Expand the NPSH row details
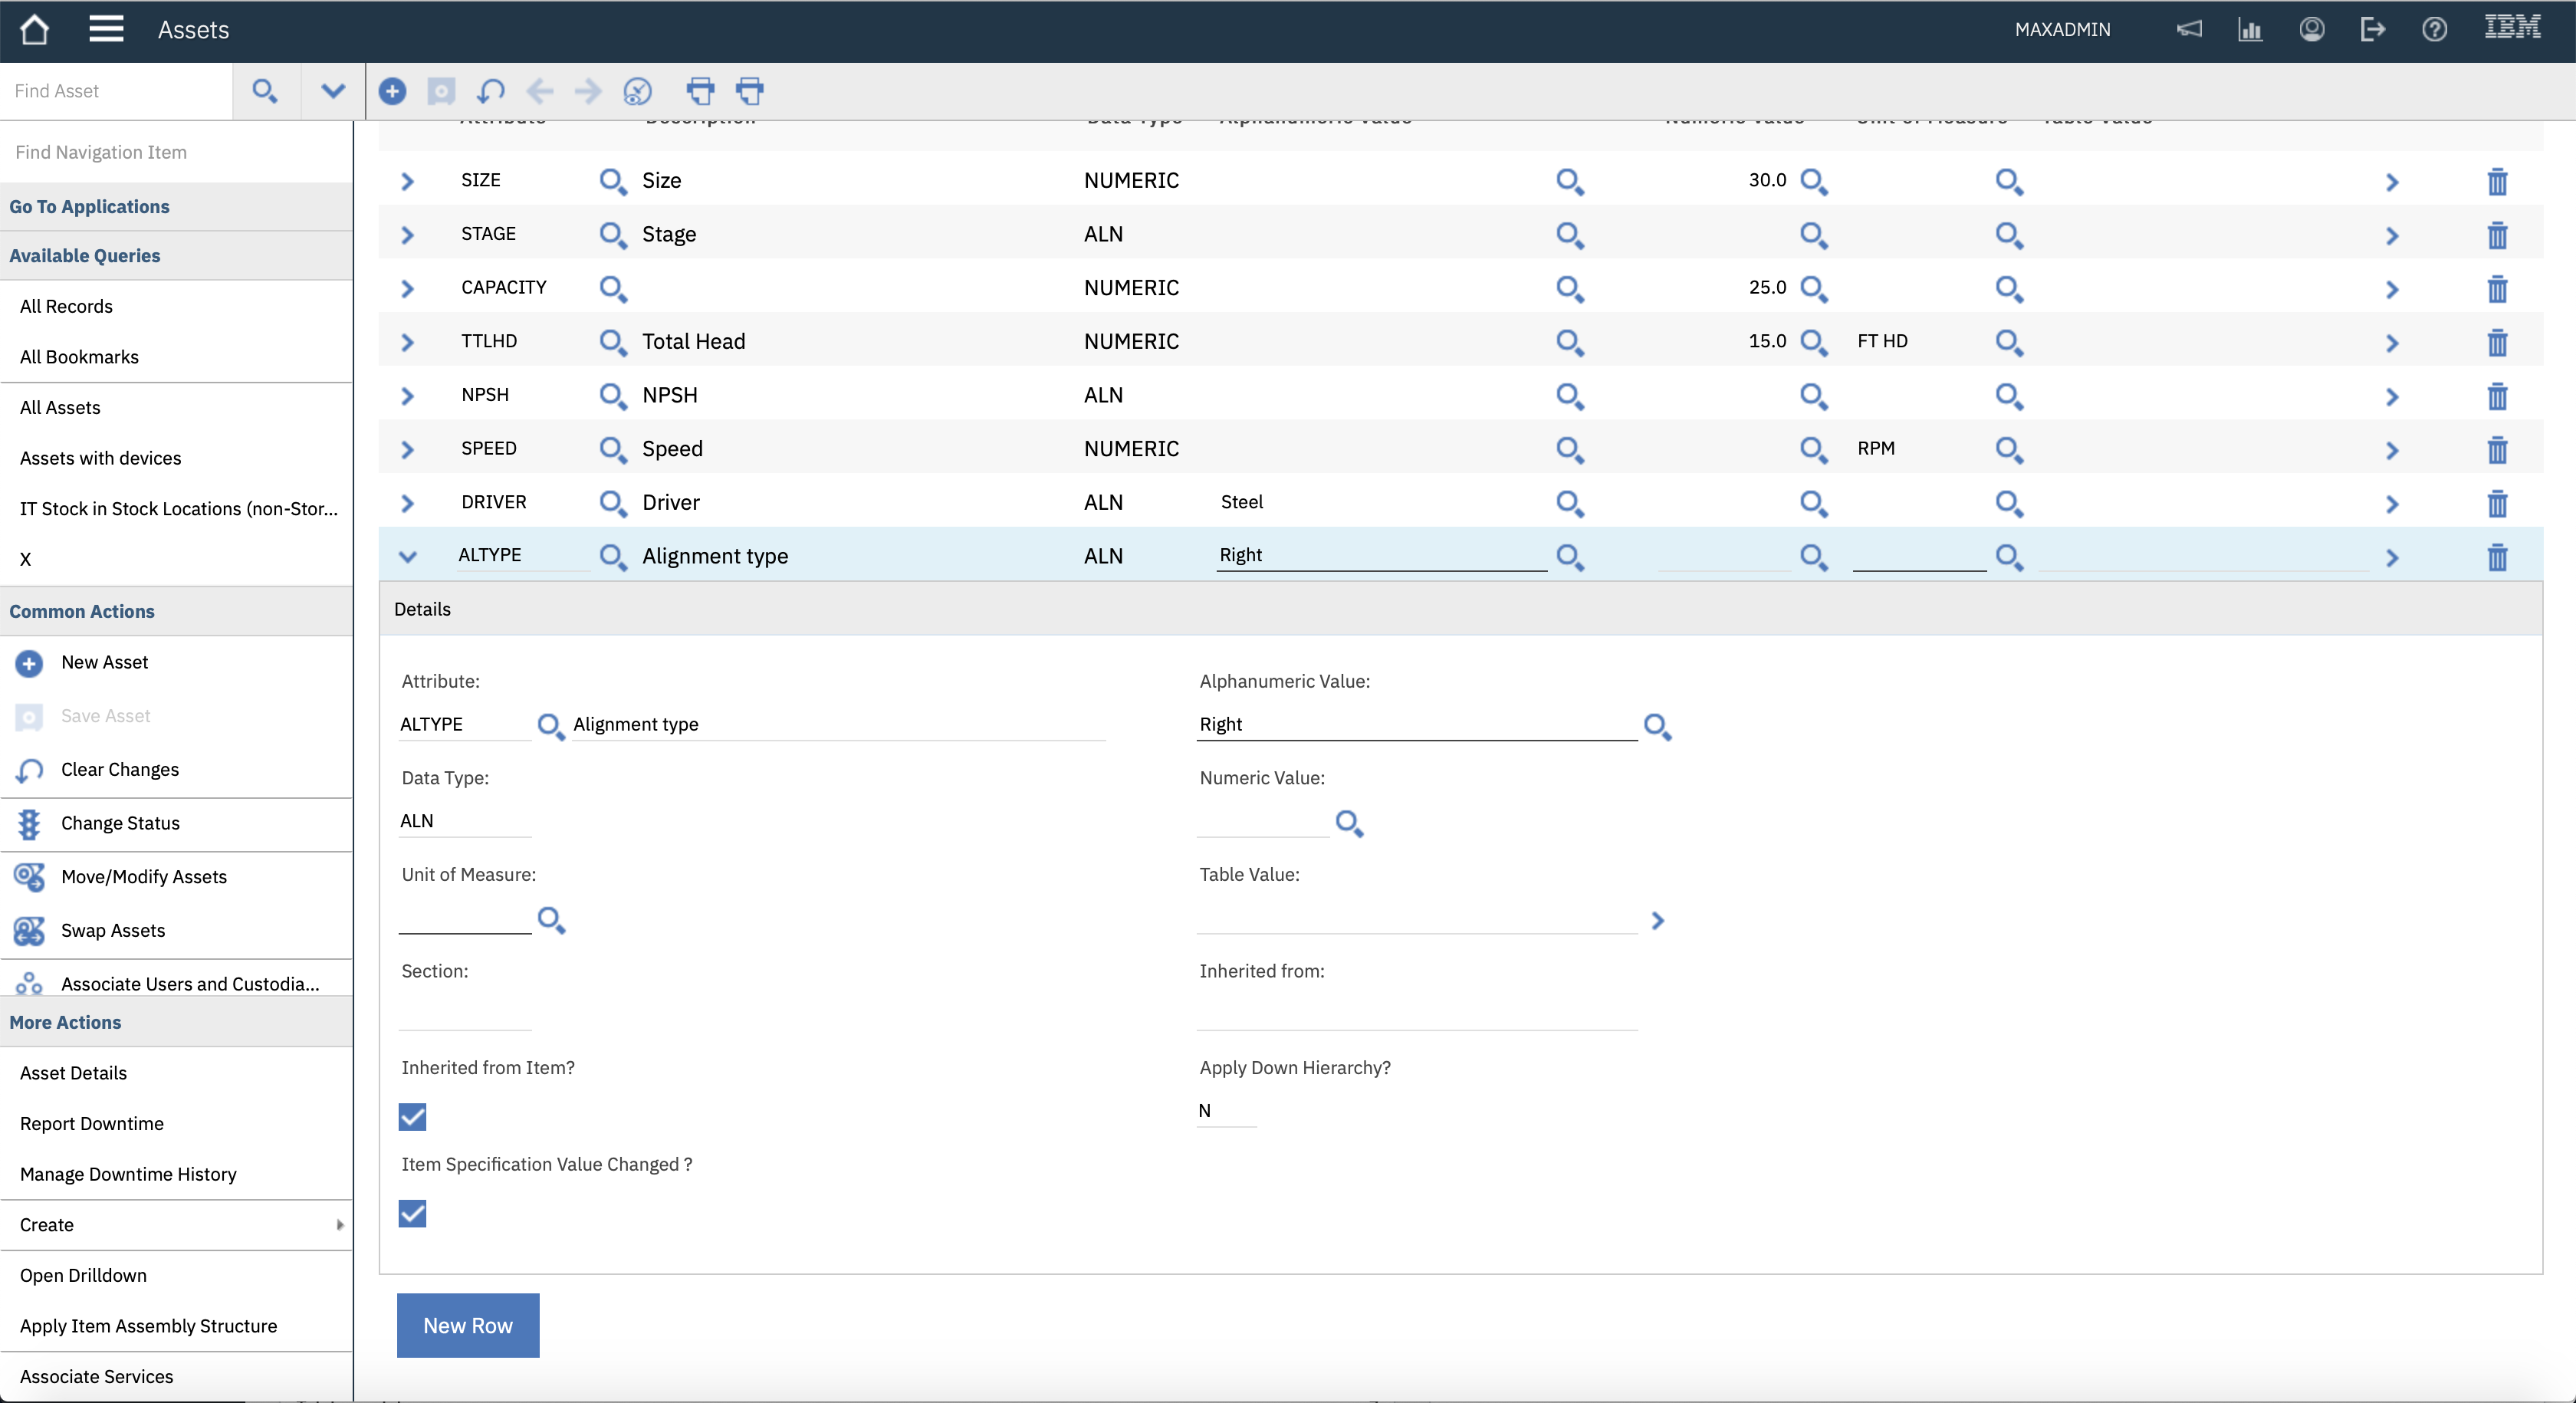Viewport: 2576px width, 1403px height. (407, 396)
